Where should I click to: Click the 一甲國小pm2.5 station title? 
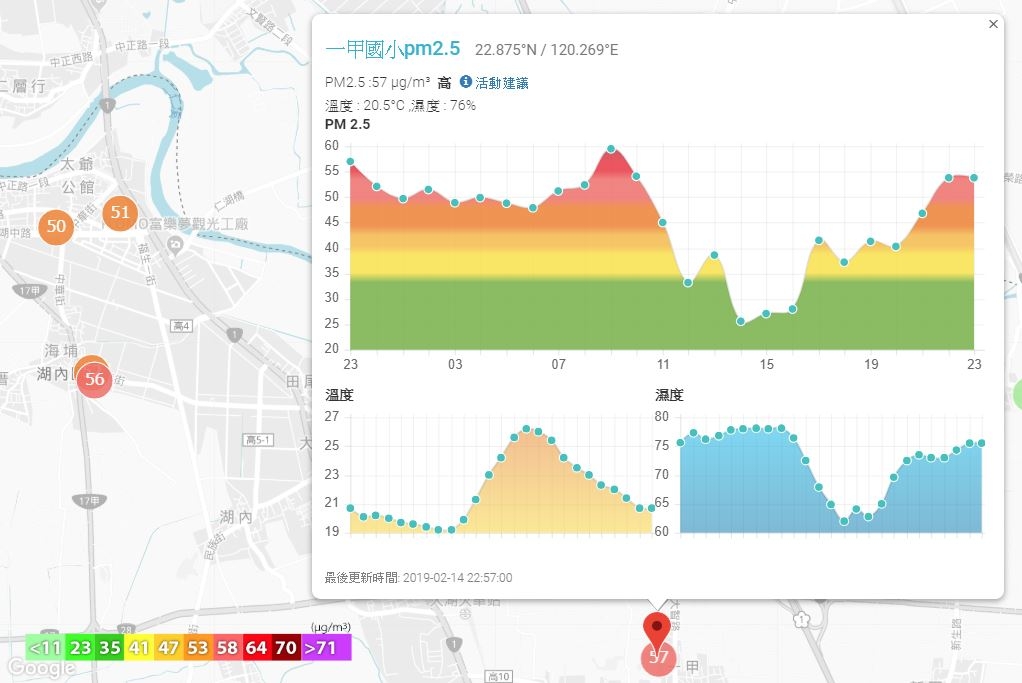[x=392, y=49]
